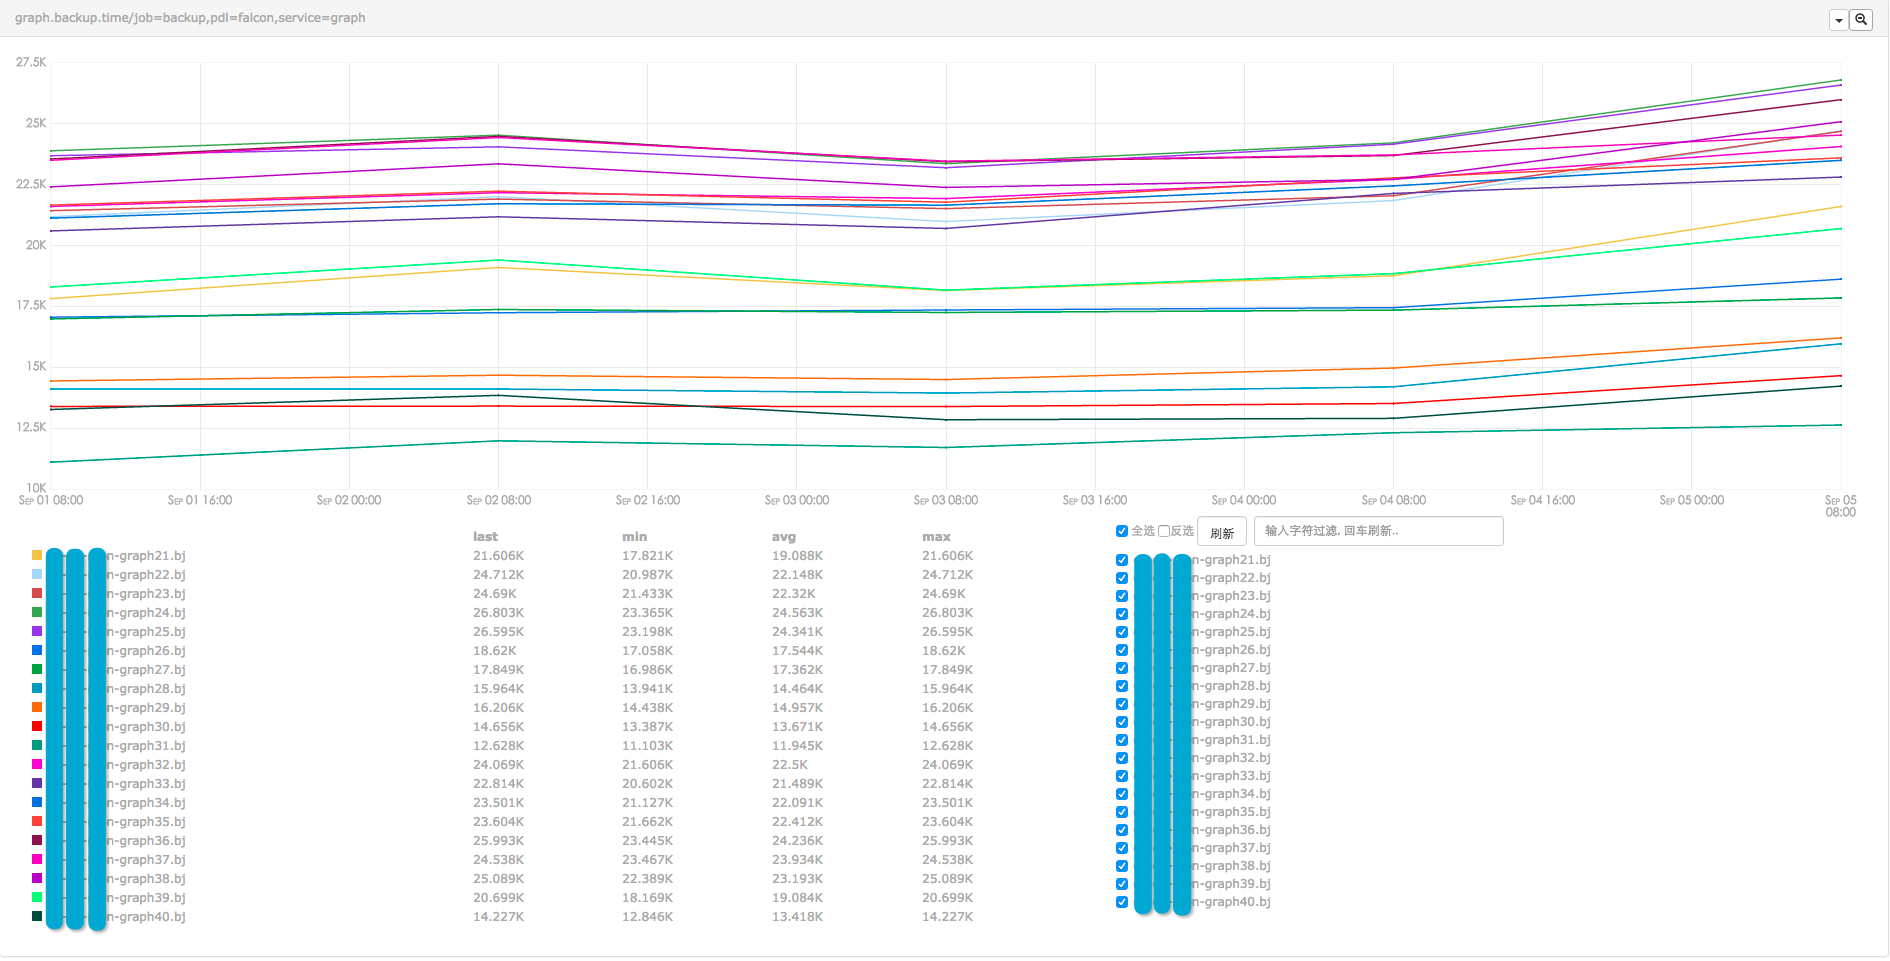Click the red swatch for n-graph30.bj
Viewport: 1890px width, 961px height.
(x=37, y=726)
